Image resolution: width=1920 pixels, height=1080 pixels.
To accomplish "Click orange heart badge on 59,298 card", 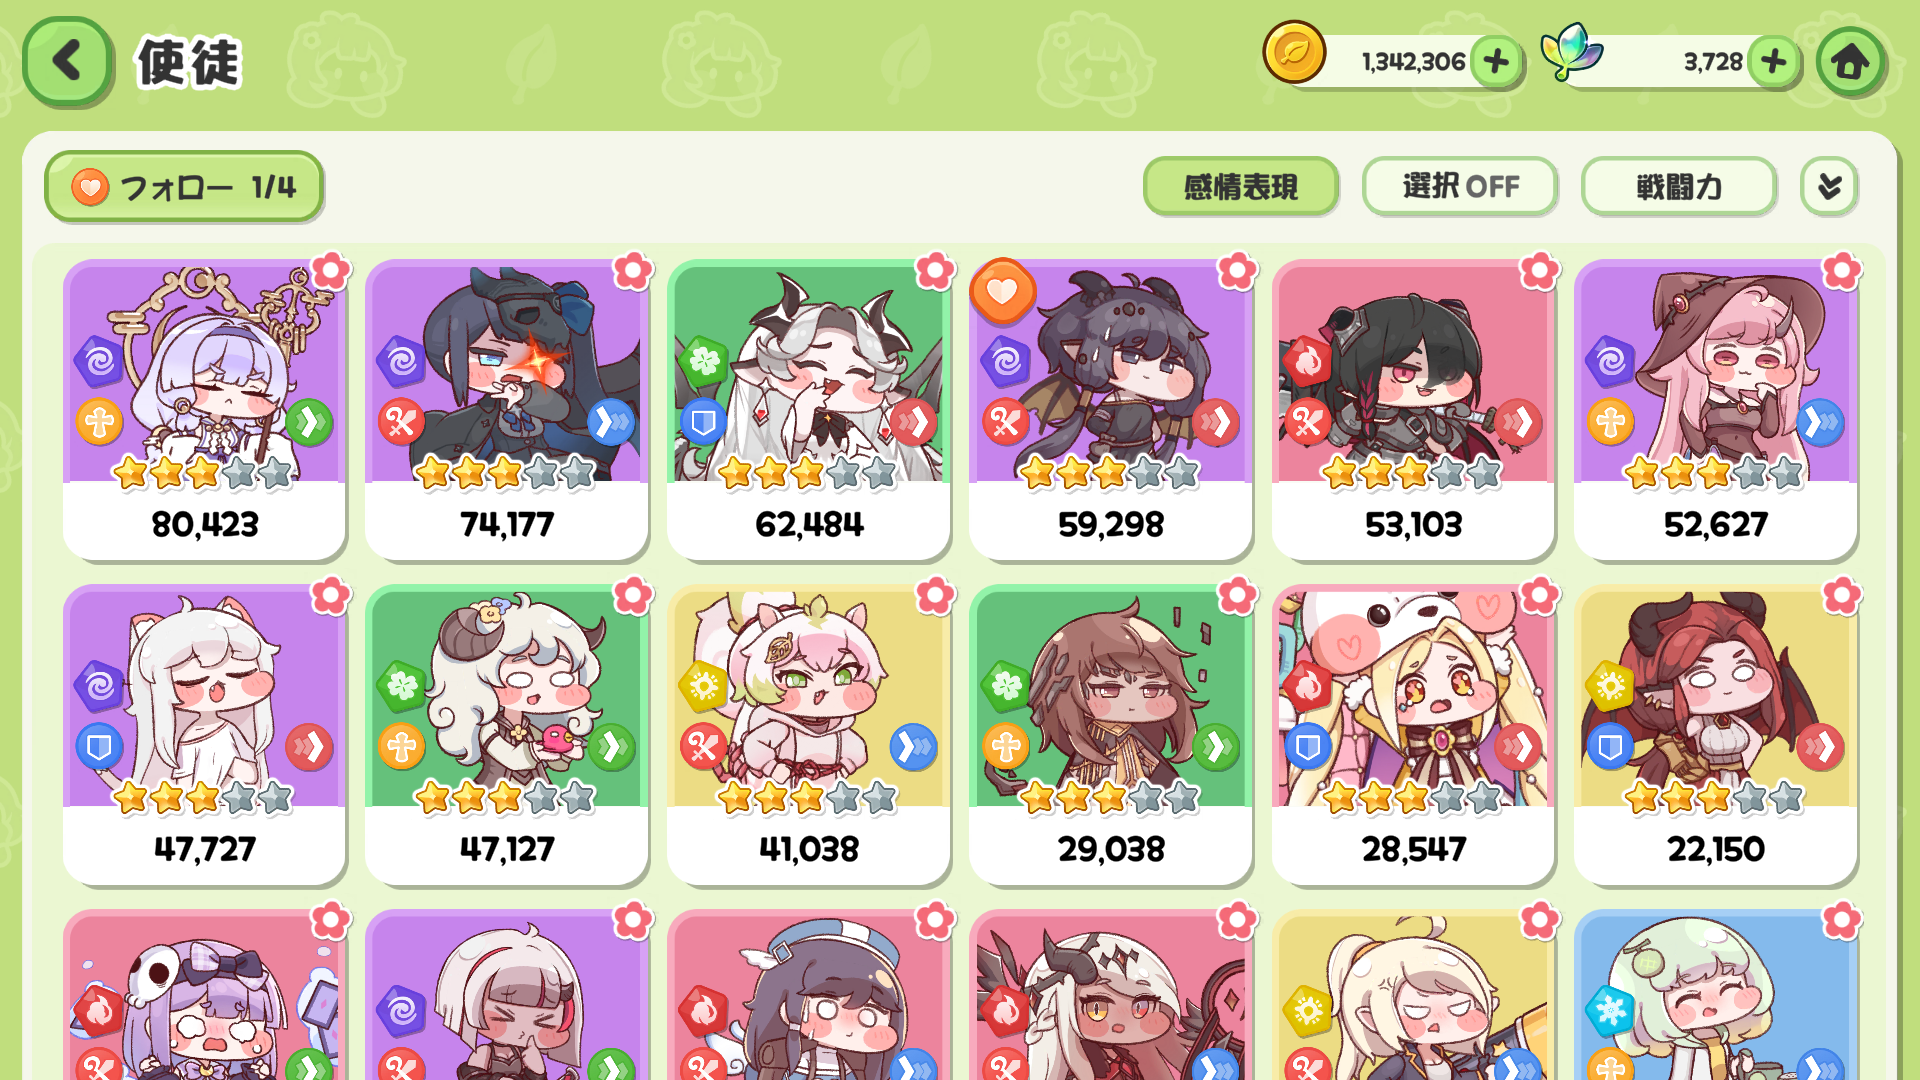I will click(x=1002, y=291).
